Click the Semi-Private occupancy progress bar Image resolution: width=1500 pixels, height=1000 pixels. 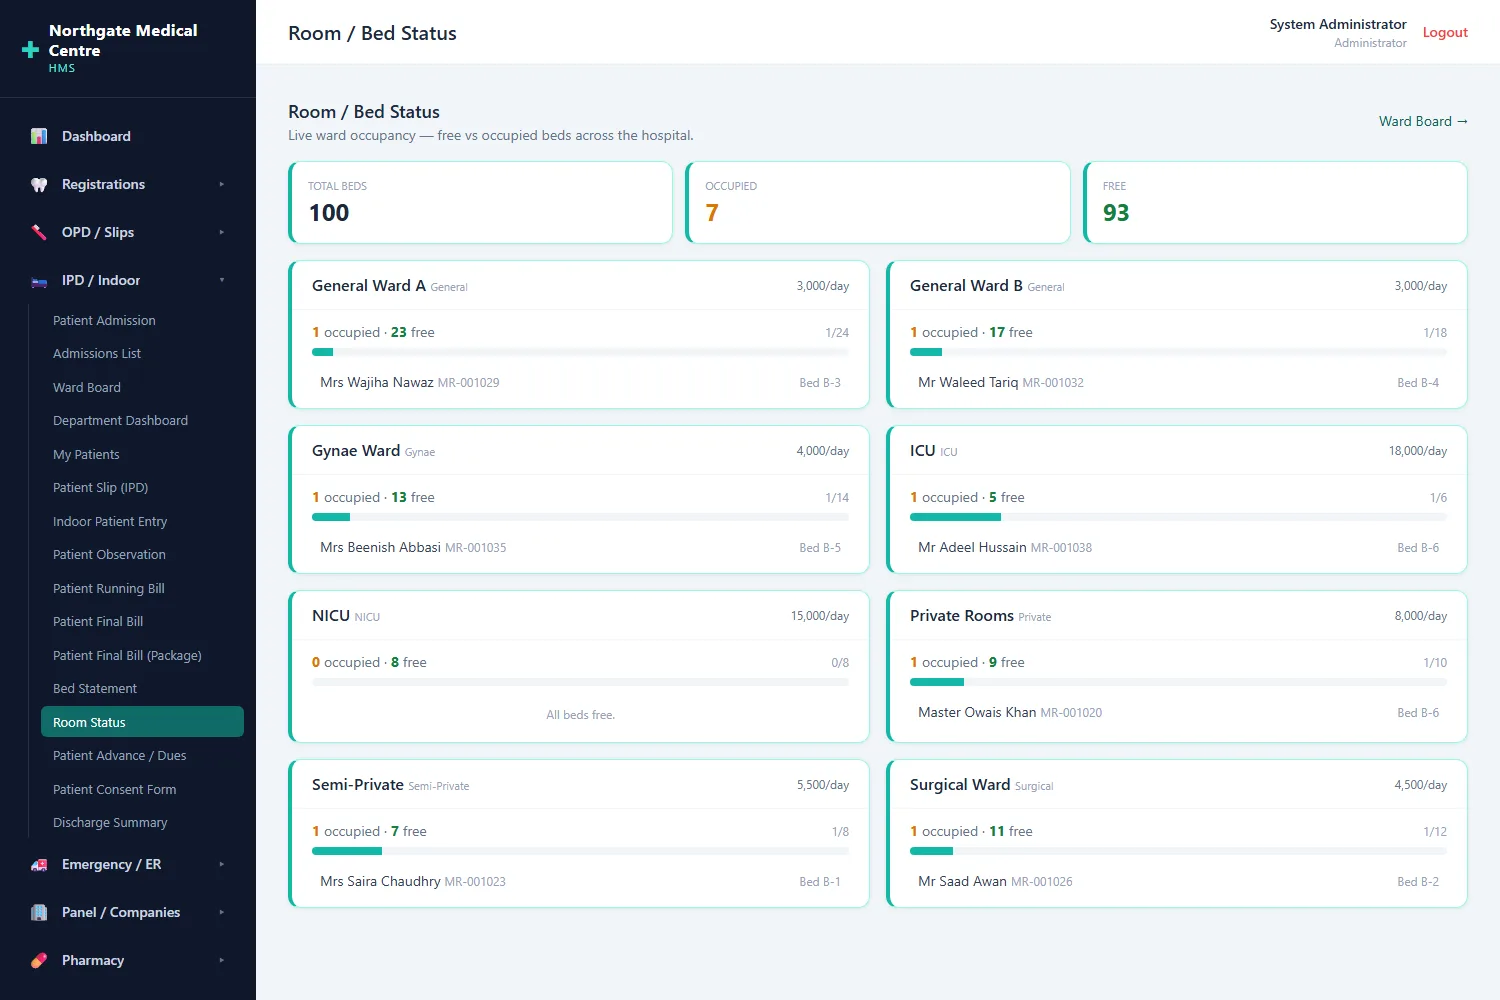coord(580,851)
